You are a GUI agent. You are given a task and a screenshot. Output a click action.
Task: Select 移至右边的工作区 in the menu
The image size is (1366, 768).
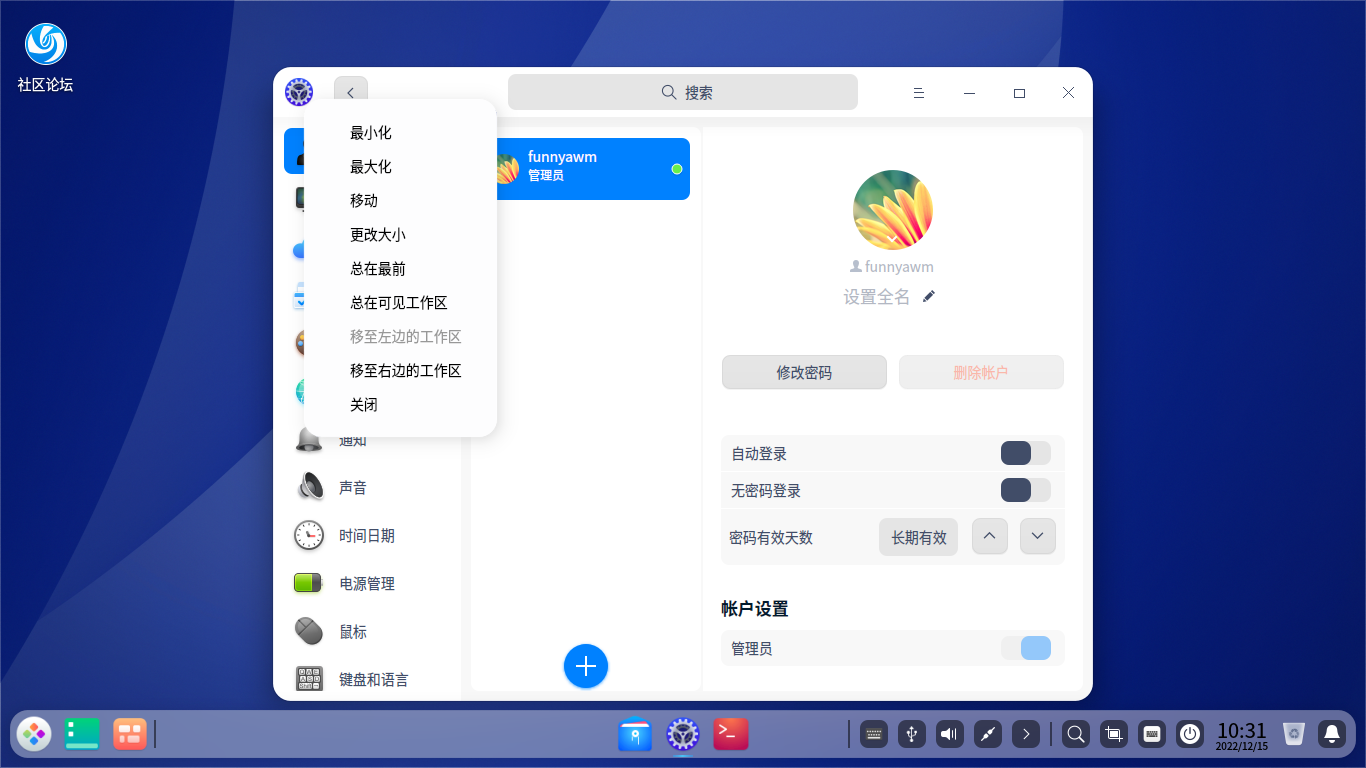tap(404, 370)
